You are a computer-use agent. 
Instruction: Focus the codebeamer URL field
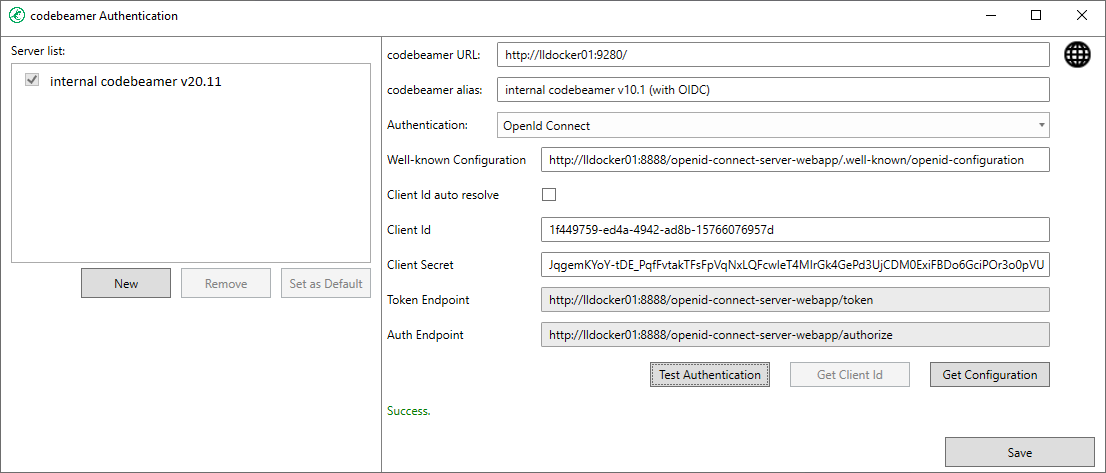point(773,55)
